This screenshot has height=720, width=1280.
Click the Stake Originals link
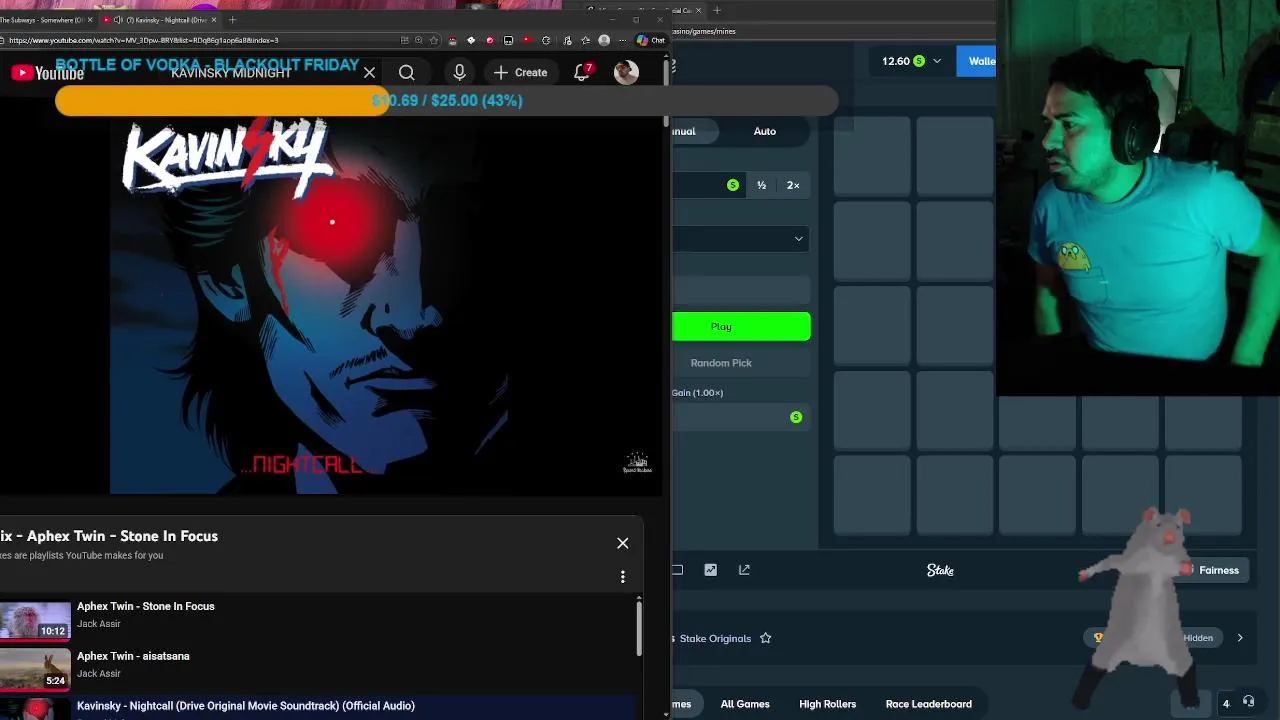pos(714,638)
